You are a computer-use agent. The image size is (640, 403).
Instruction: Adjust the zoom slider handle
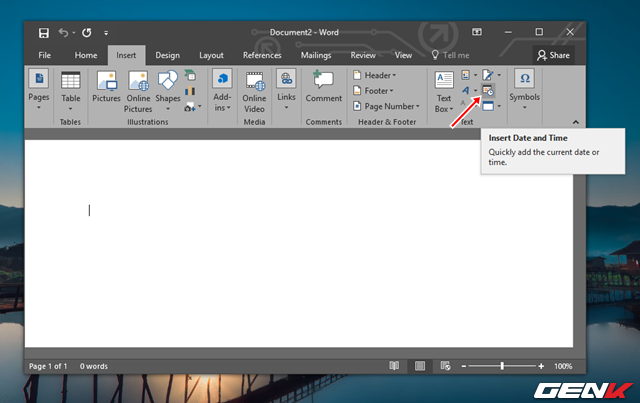502,366
